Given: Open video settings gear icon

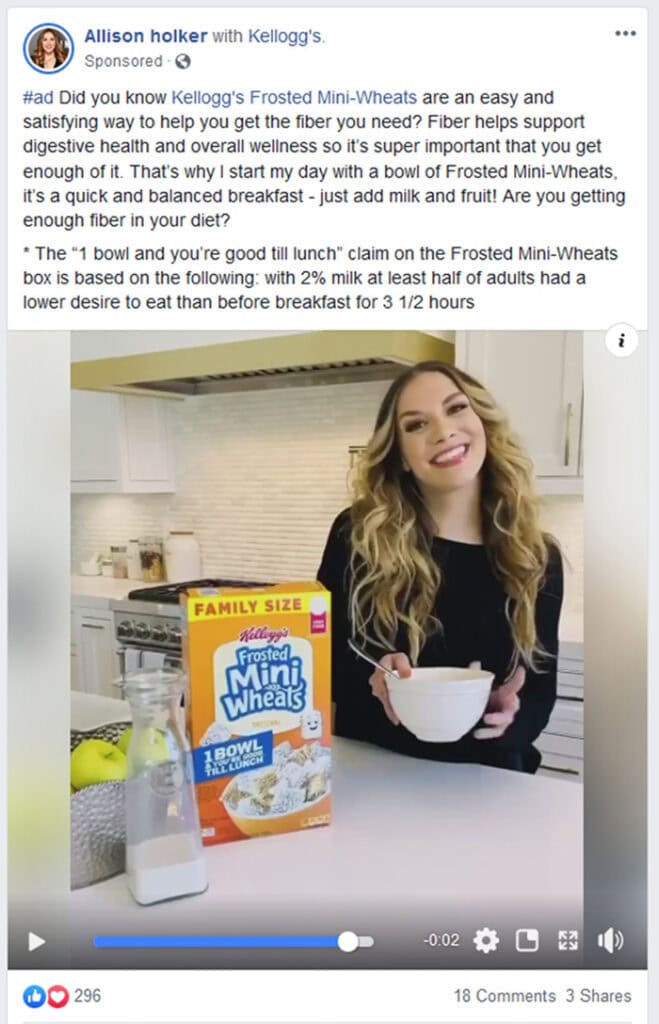Looking at the screenshot, I should [x=486, y=940].
